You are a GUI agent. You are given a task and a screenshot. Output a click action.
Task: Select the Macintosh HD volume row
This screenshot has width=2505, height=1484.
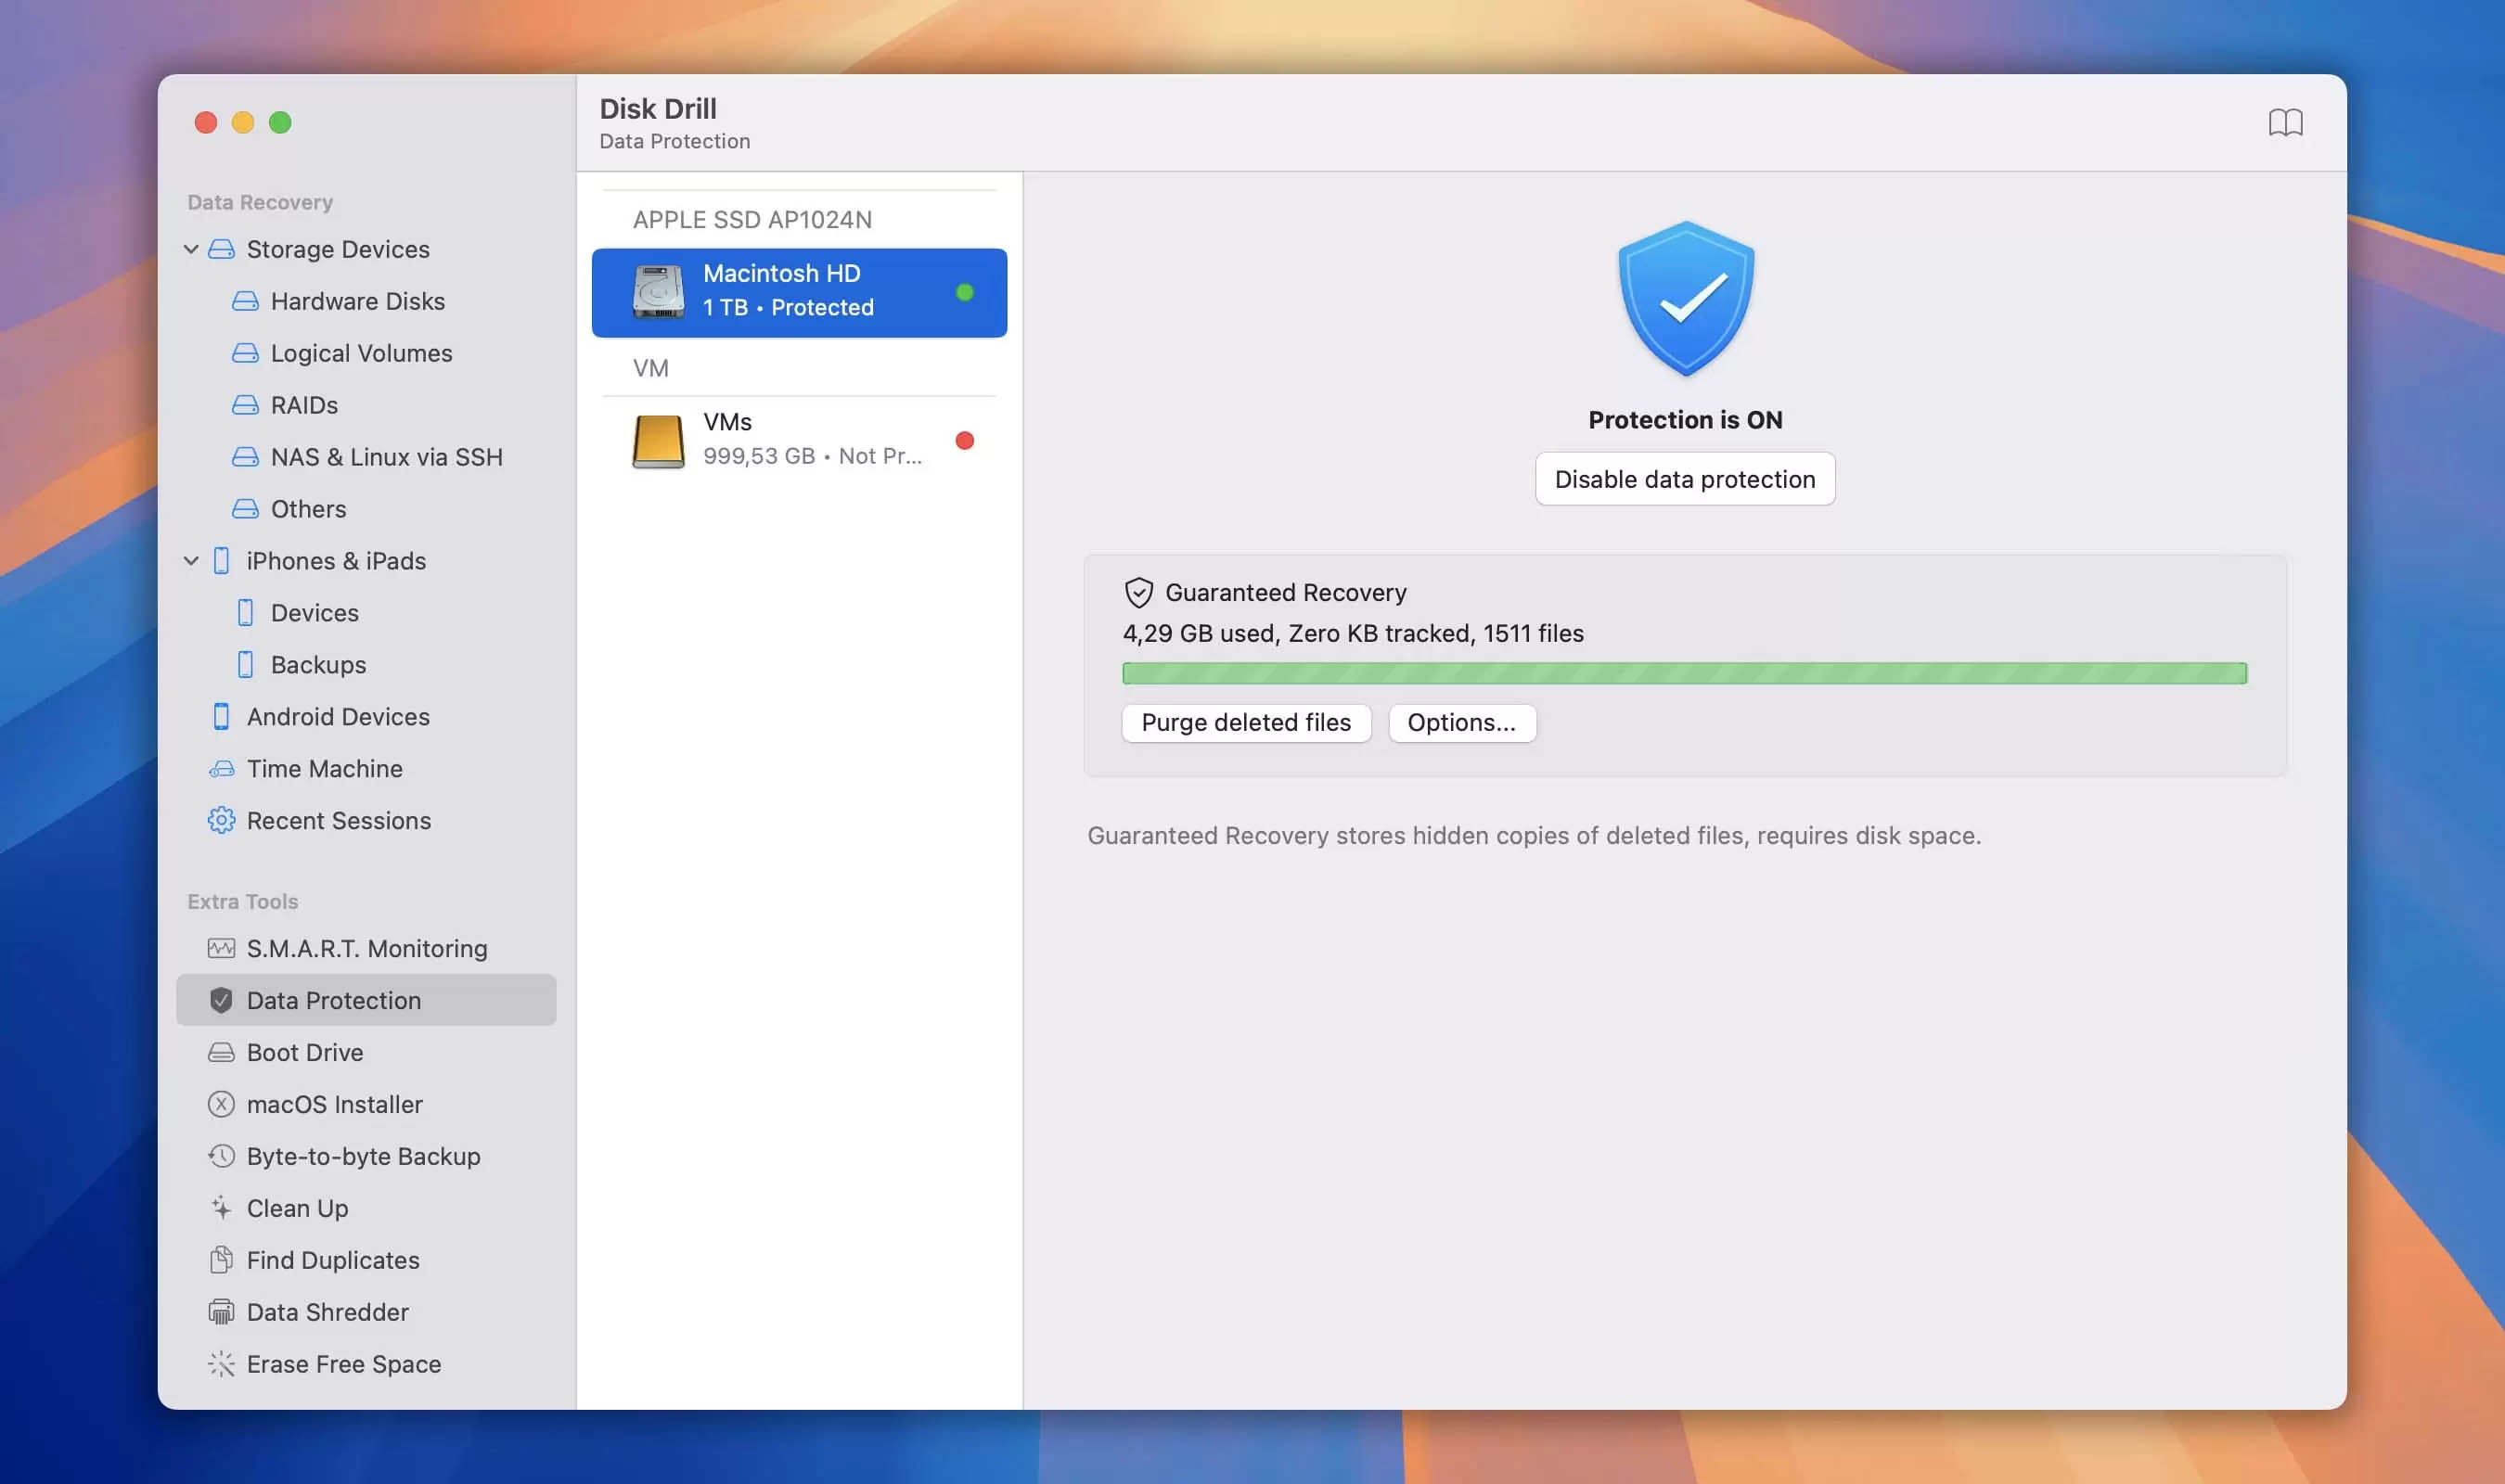click(x=799, y=293)
